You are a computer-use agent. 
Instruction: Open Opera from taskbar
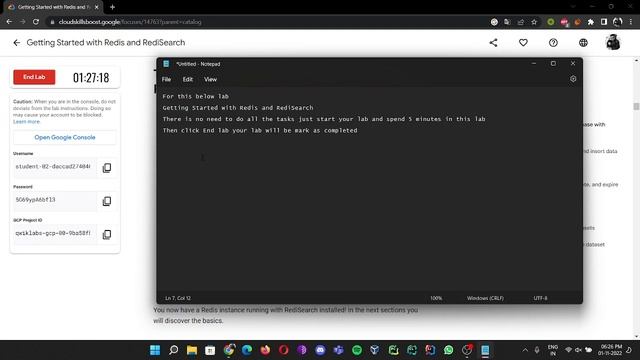coord(284,350)
